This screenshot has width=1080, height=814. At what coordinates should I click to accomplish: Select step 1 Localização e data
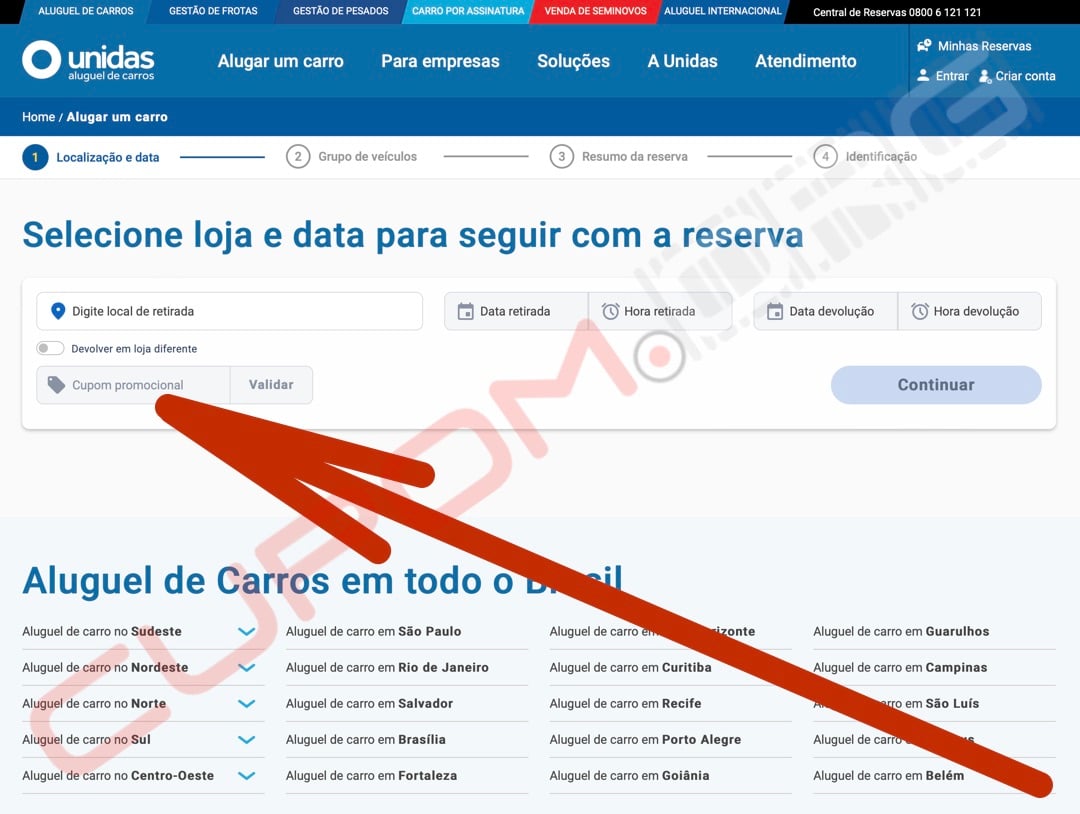click(x=91, y=157)
